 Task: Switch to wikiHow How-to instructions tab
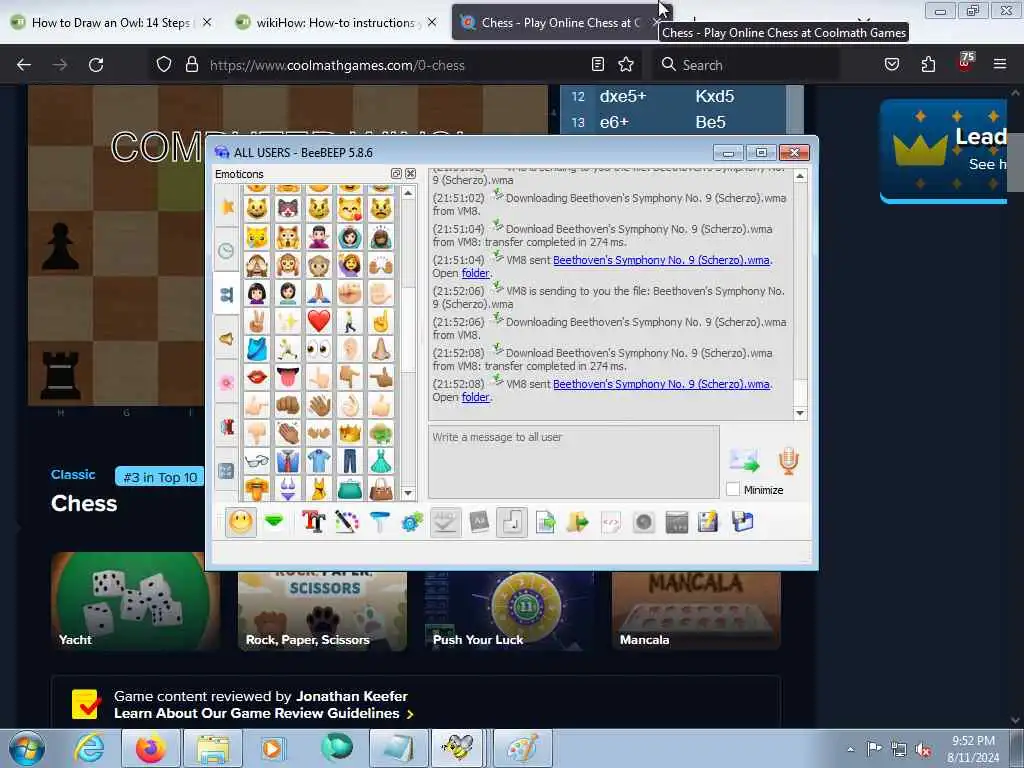click(x=335, y=23)
